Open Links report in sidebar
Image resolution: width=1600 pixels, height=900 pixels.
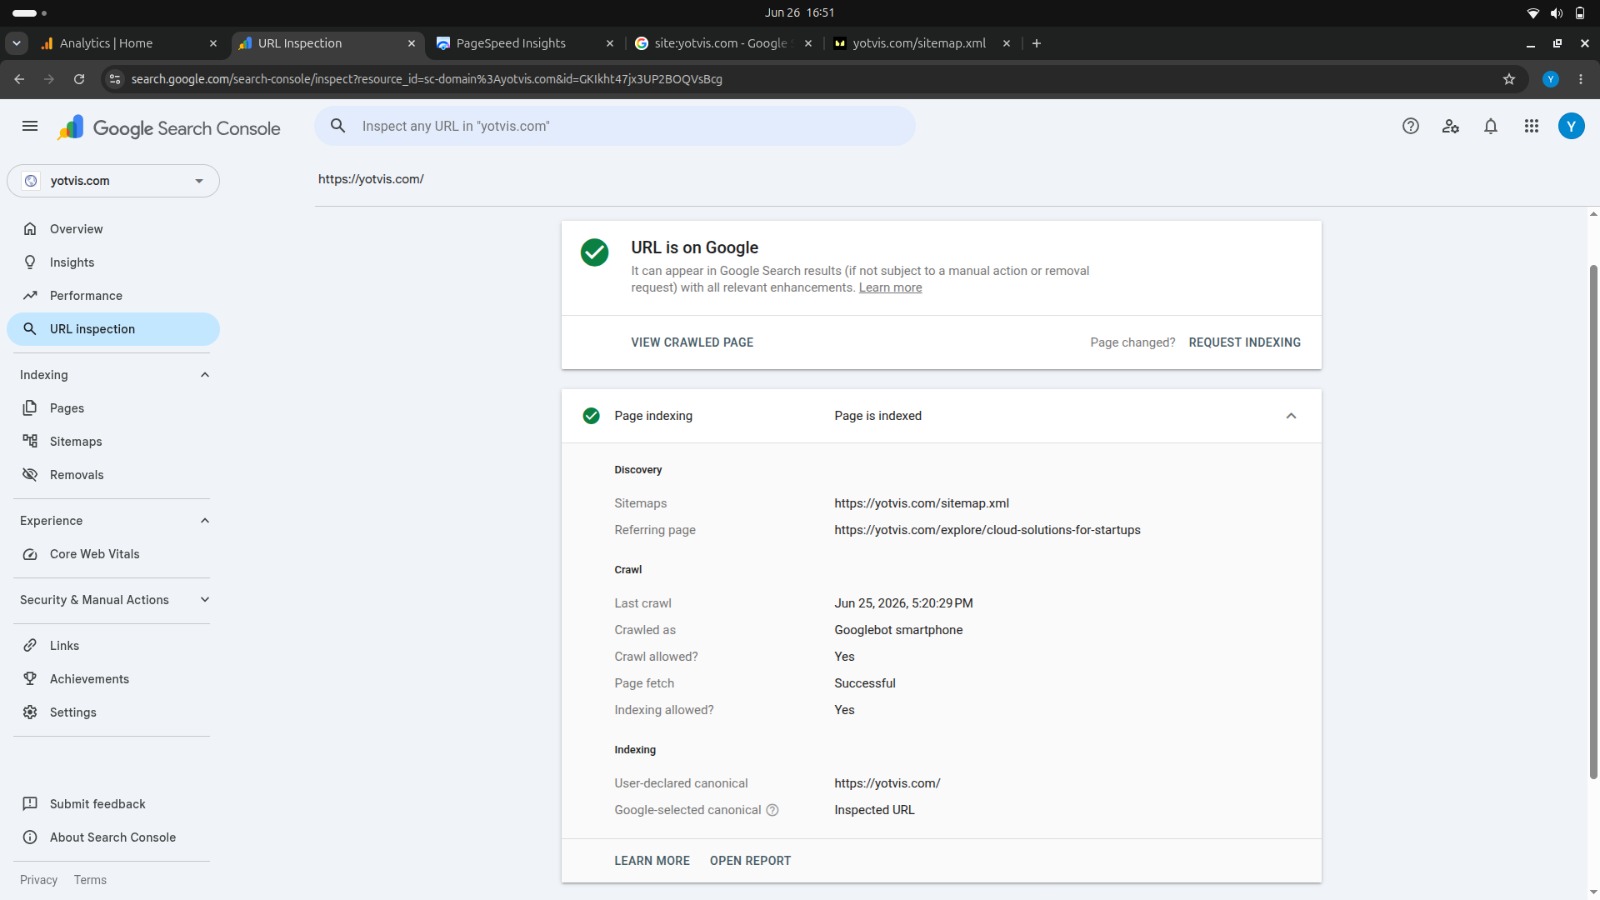click(113, 646)
